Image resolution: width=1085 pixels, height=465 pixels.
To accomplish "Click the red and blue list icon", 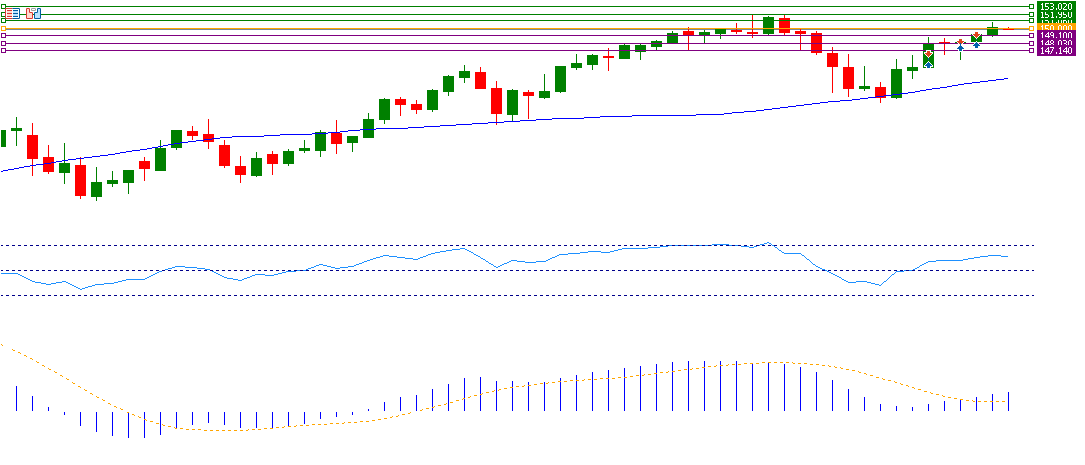I will point(12,14).
